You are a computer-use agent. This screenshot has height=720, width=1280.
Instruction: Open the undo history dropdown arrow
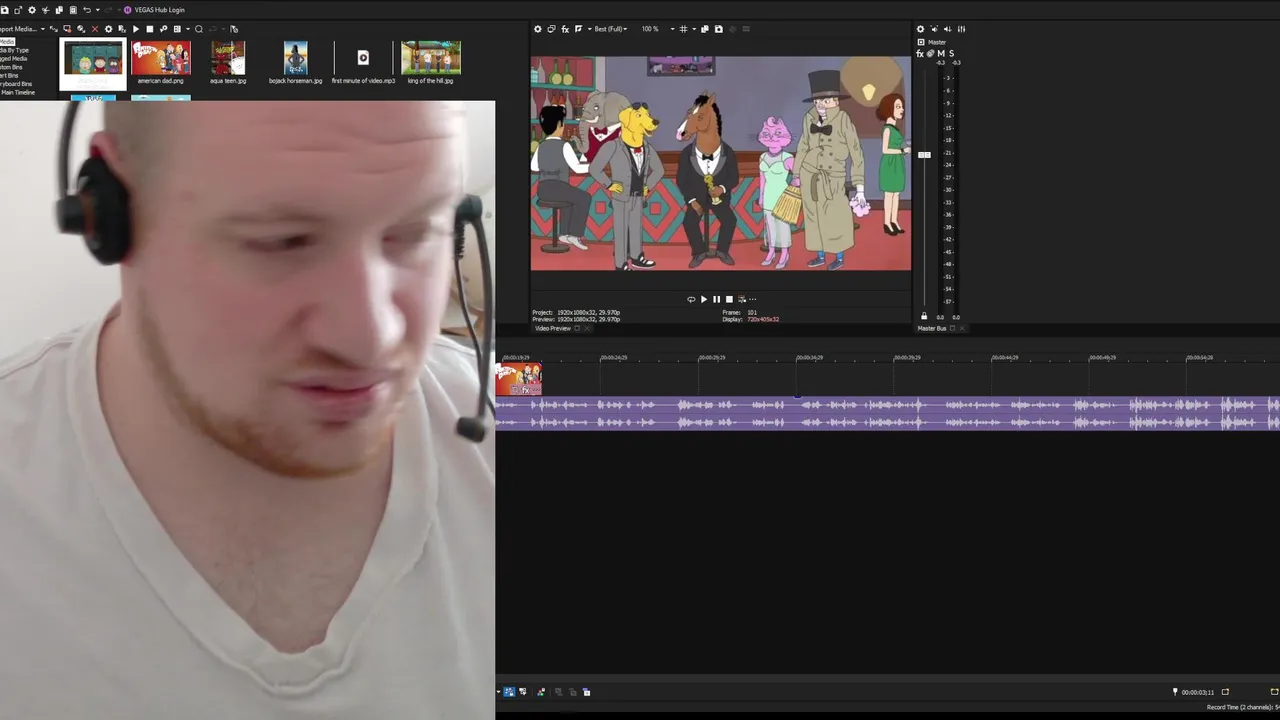98,10
